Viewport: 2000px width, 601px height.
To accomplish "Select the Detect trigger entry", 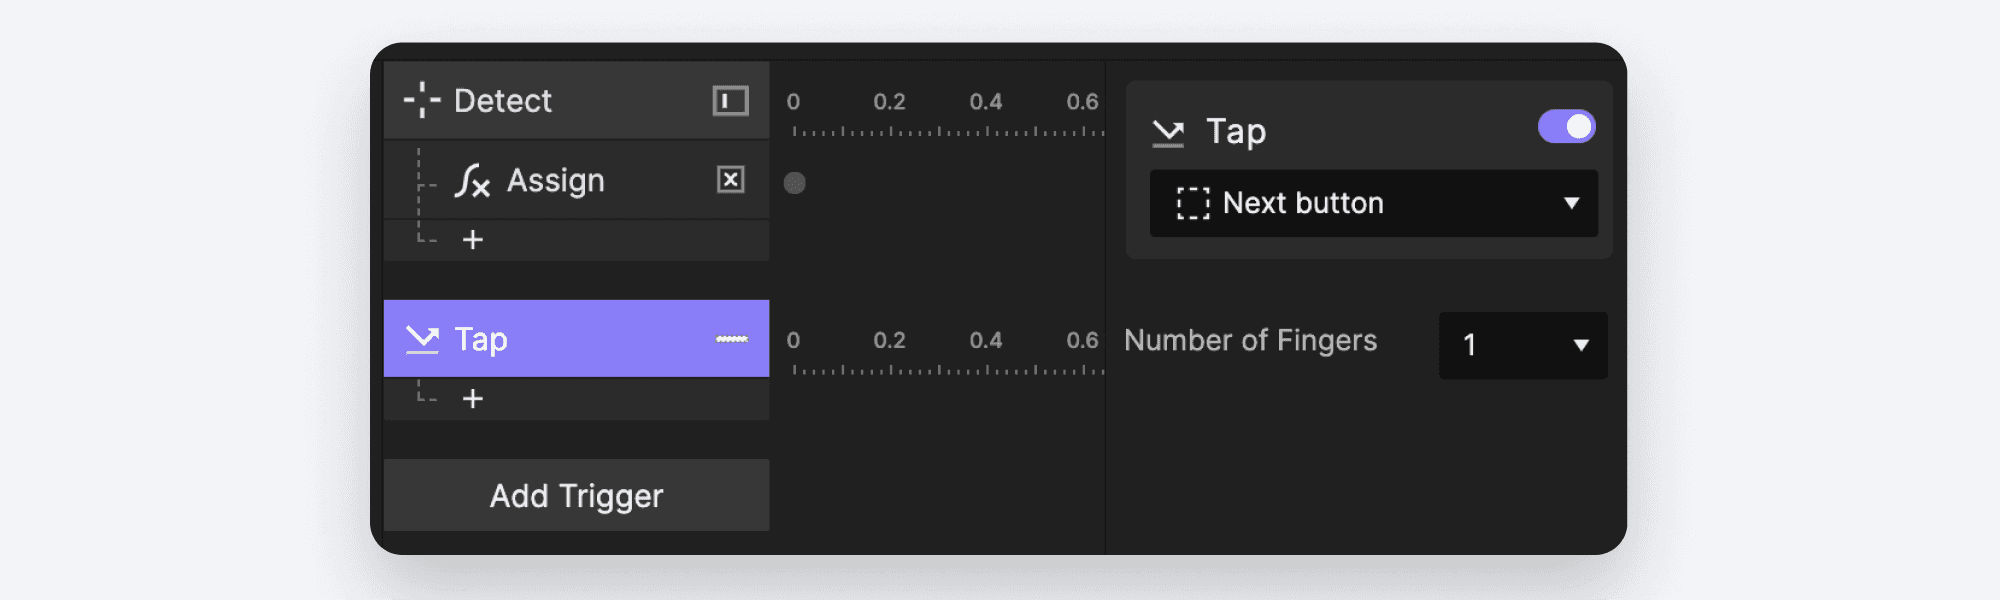I will [x=504, y=100].
